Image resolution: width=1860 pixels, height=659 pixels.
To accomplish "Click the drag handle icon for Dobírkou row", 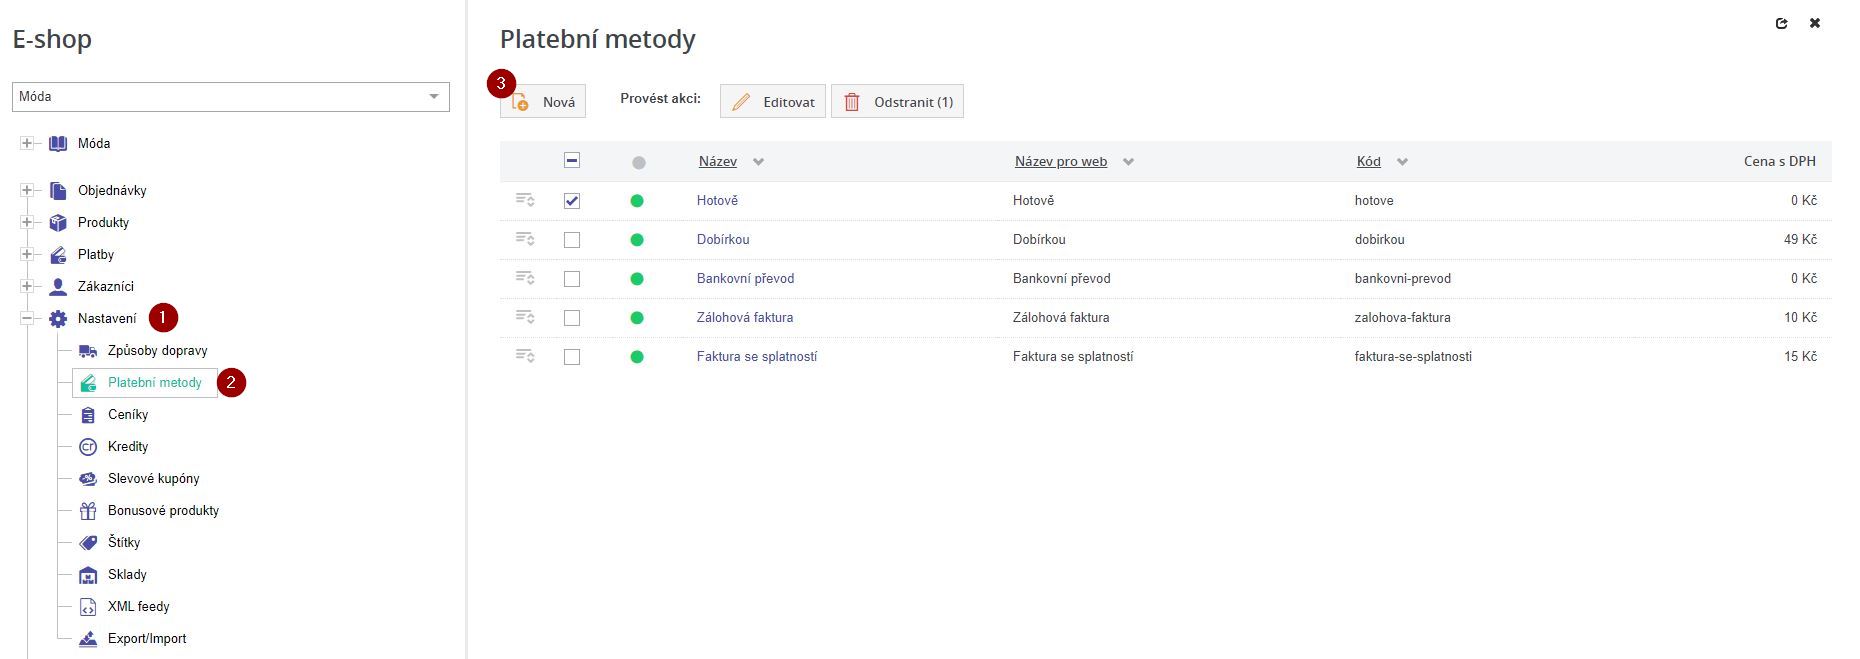I will pyautogui.click(x=525, y=240).
